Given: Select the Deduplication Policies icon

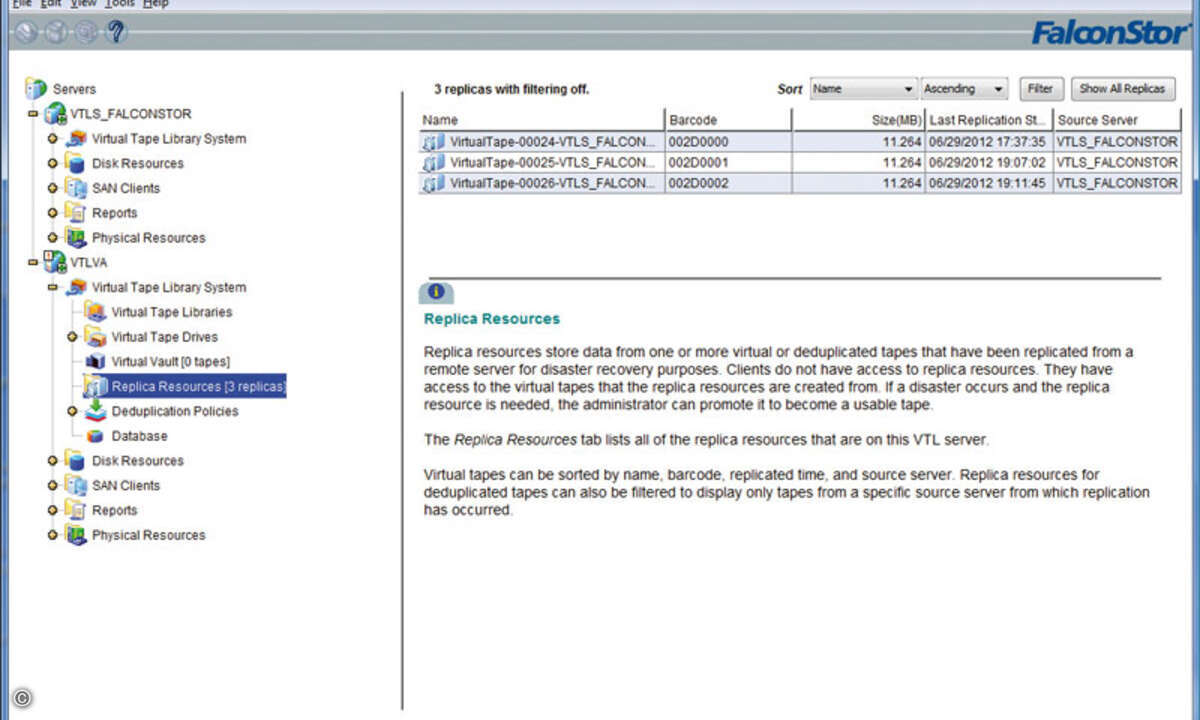Looking at the screenshot, I should point(95,411).
